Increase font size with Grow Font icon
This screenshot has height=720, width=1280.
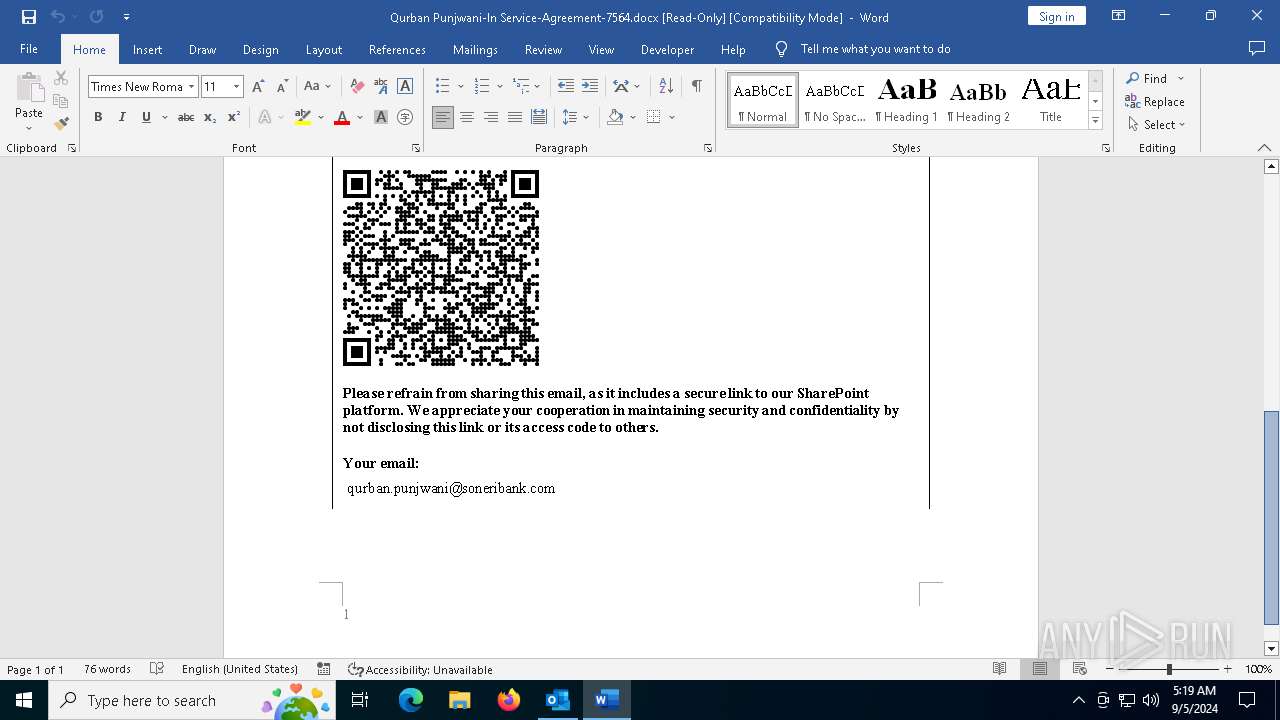coord(258,87)
